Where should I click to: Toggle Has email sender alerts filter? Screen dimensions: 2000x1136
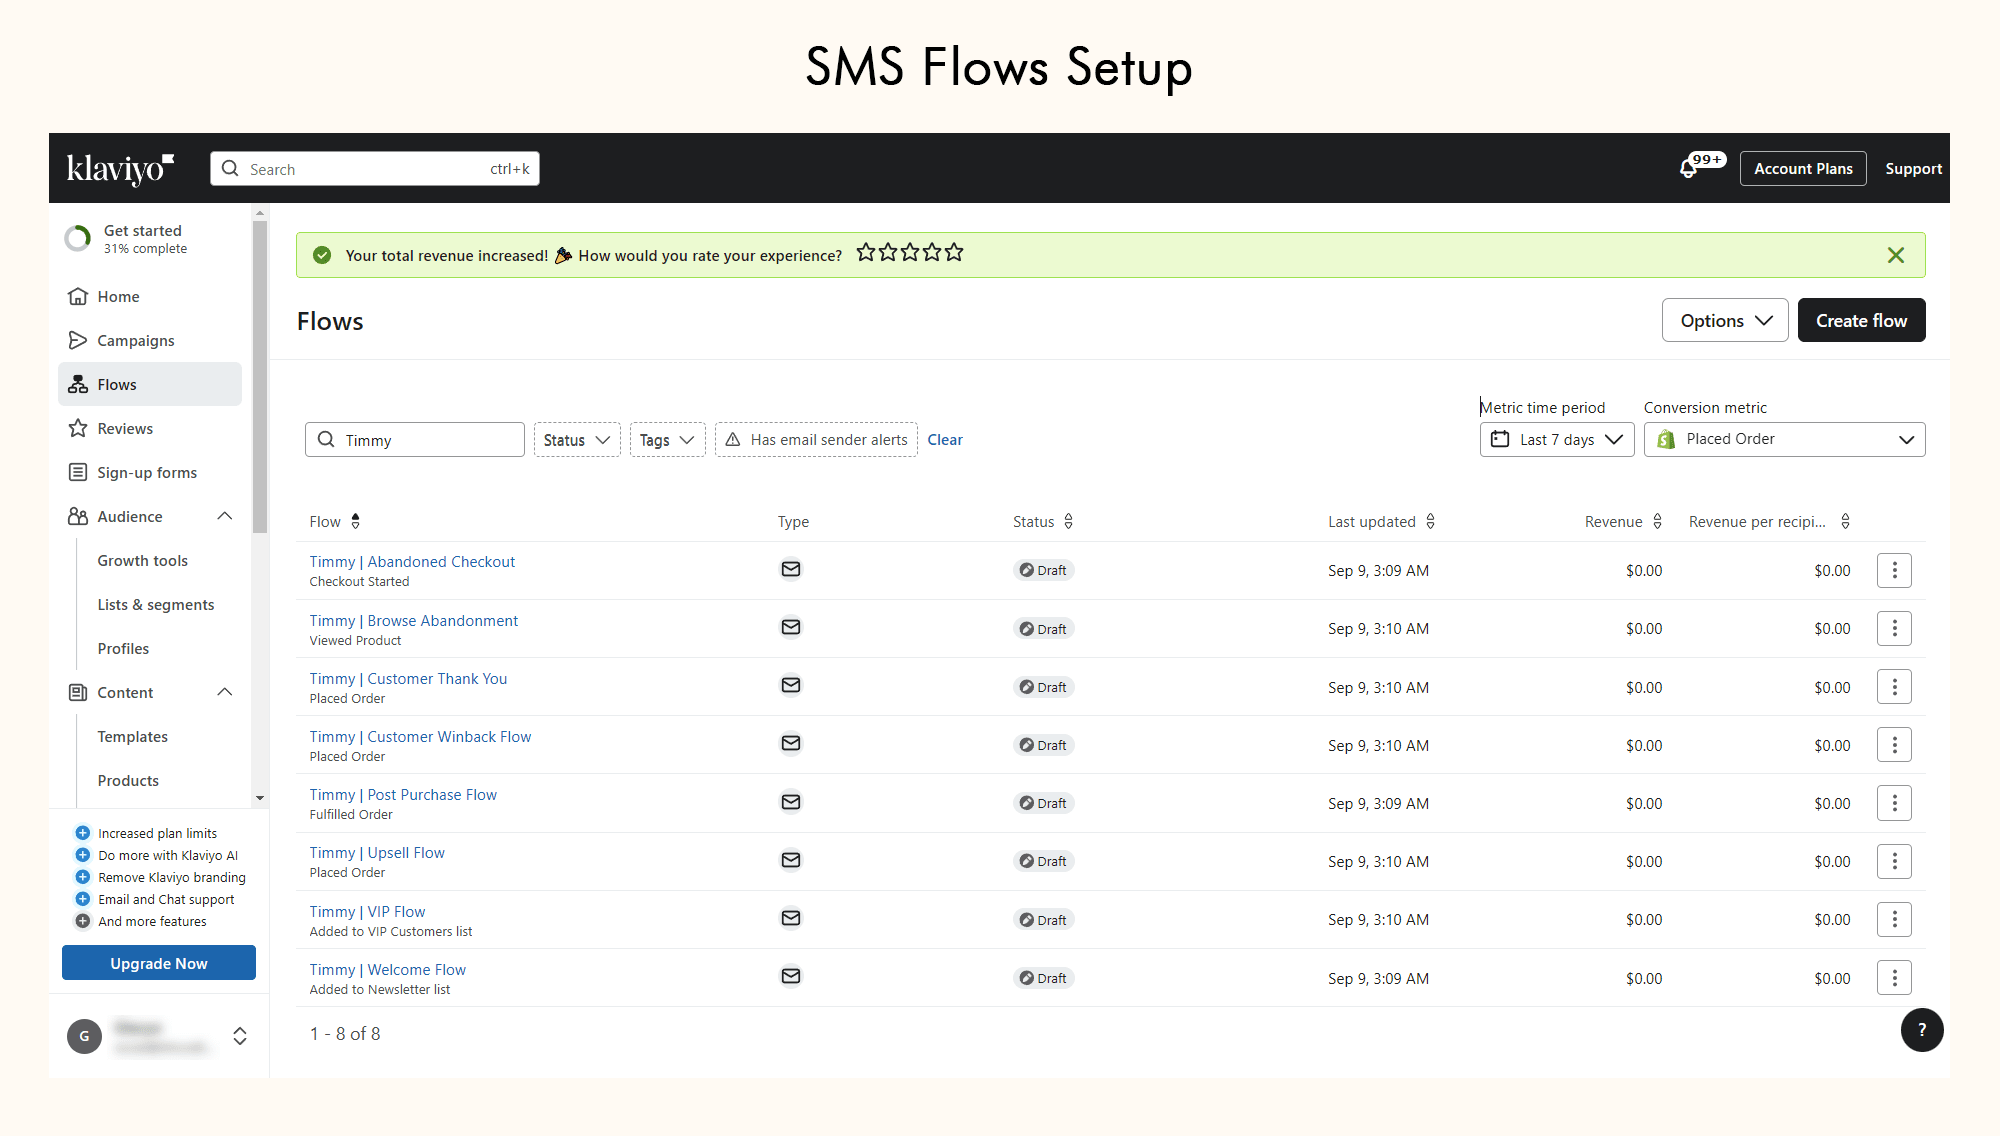click(816, 440)
